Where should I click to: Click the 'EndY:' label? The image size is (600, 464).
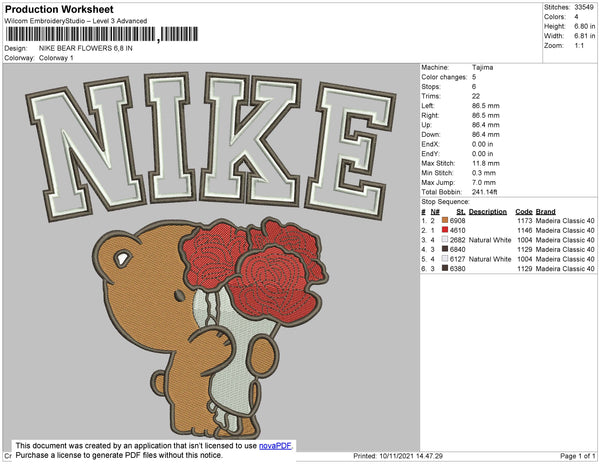[430, 153]
